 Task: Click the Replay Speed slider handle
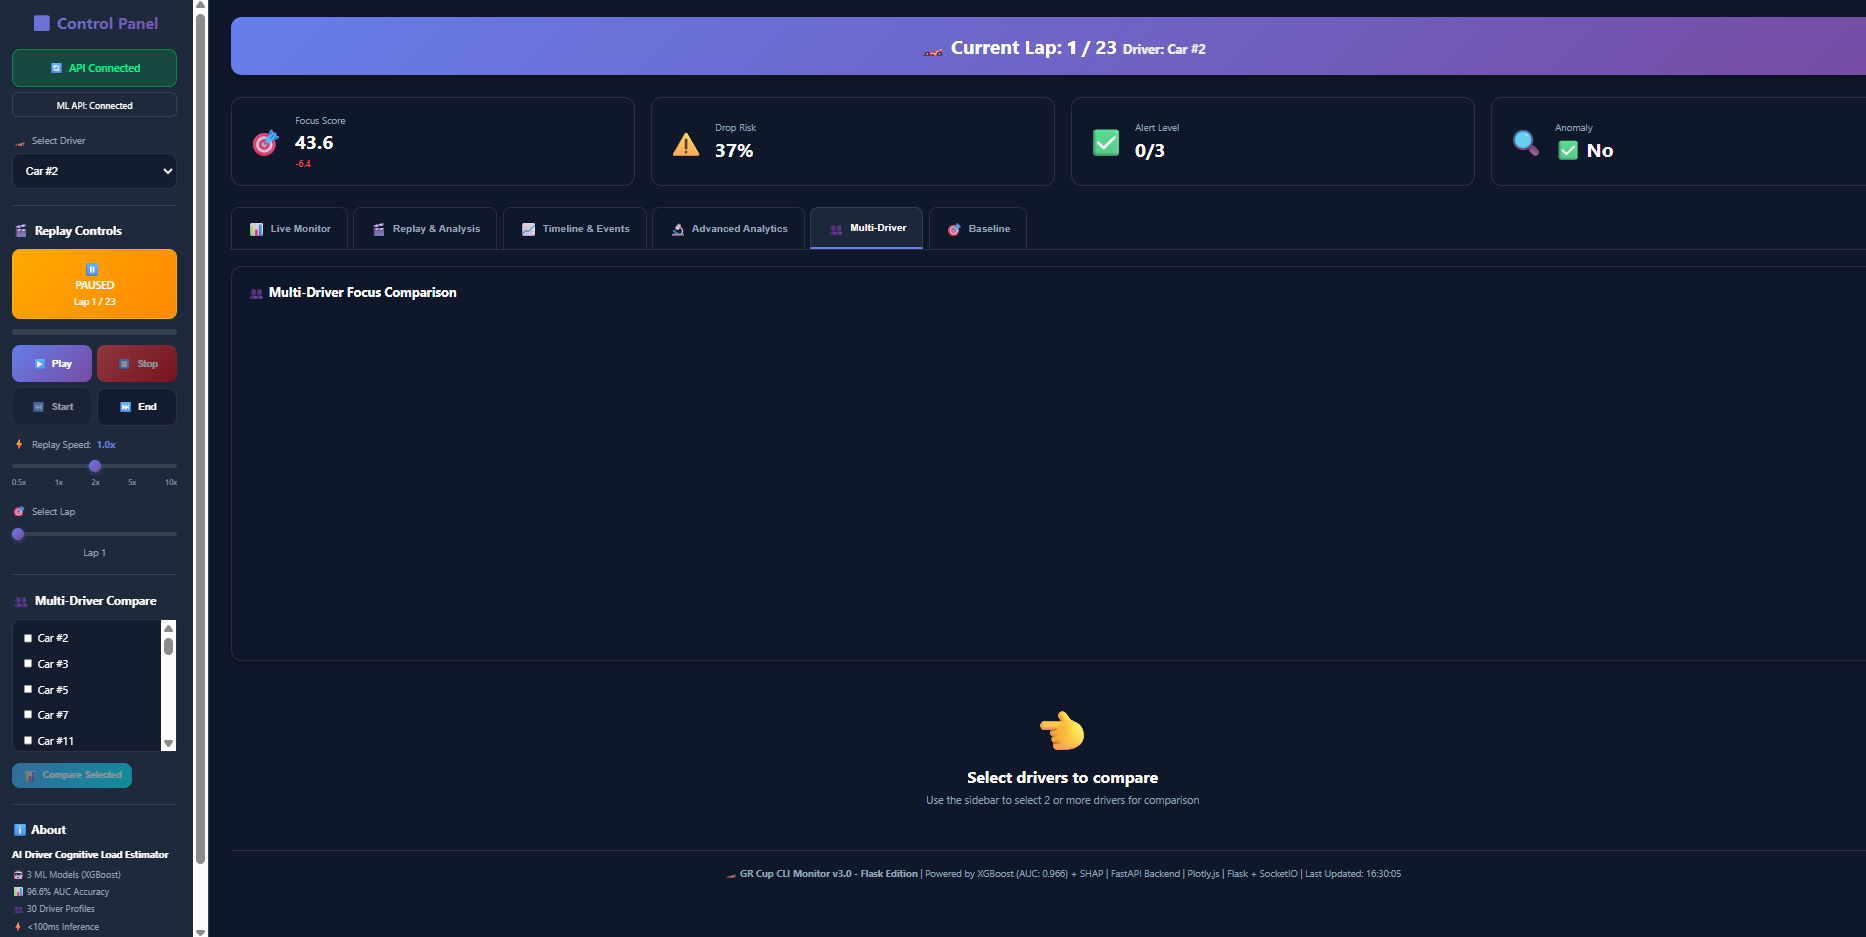[95, 466]
